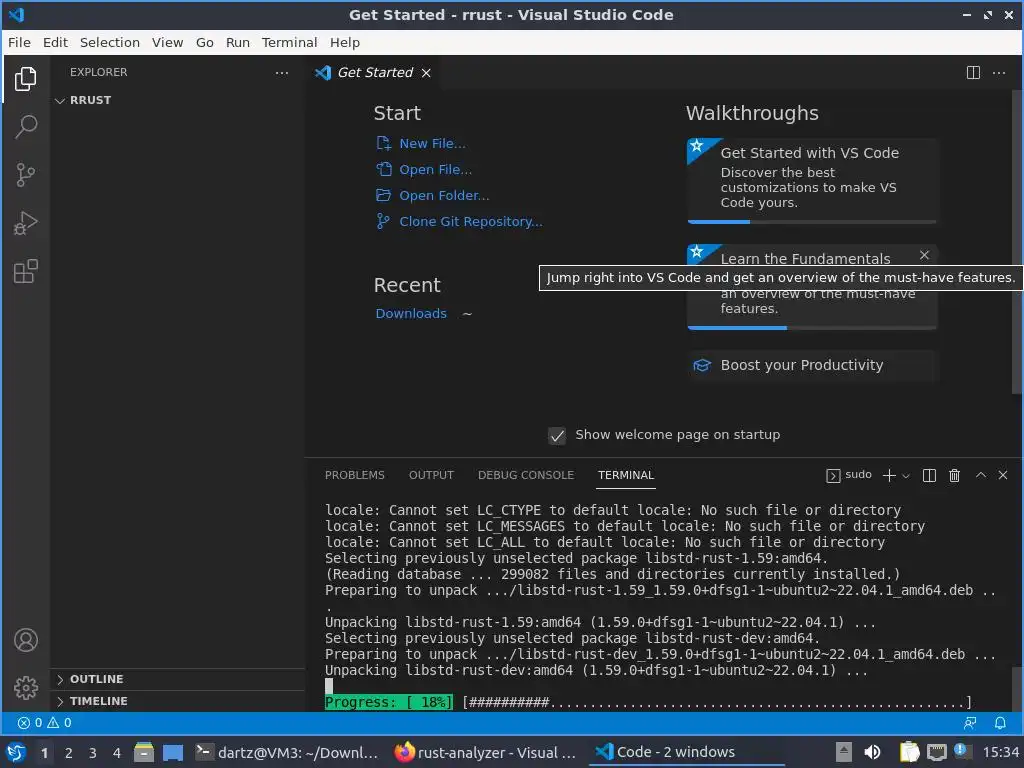Image resolution: width=1024 pixels, height=768 pixels.
Task: Kill terminal with trash icon
Action: [x=954, y=475]
